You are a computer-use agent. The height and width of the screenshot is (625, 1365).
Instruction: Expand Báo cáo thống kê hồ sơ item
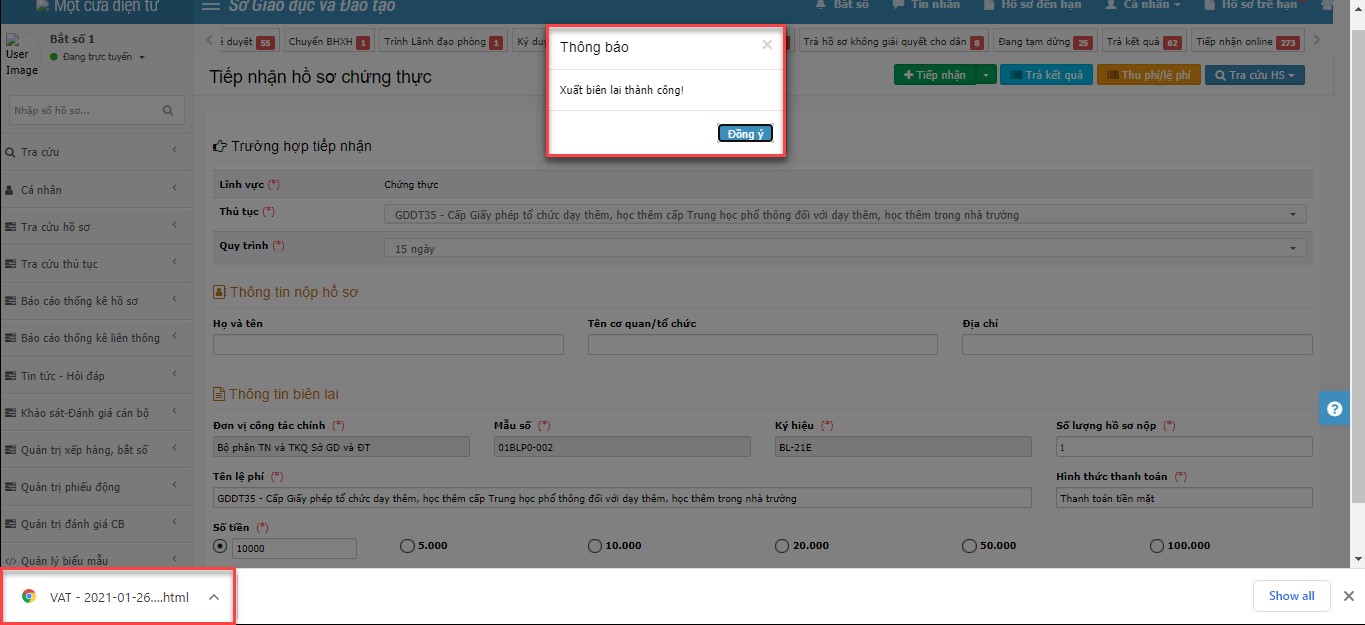click(x=96, y=301)
